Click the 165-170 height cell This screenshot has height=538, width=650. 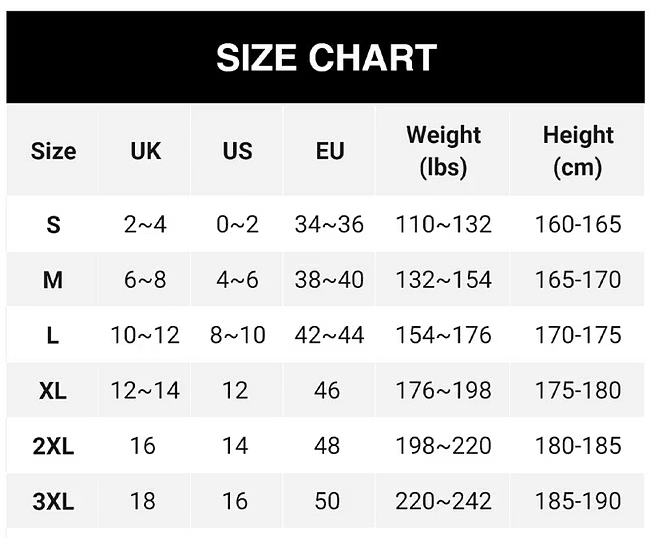point(578,279)
